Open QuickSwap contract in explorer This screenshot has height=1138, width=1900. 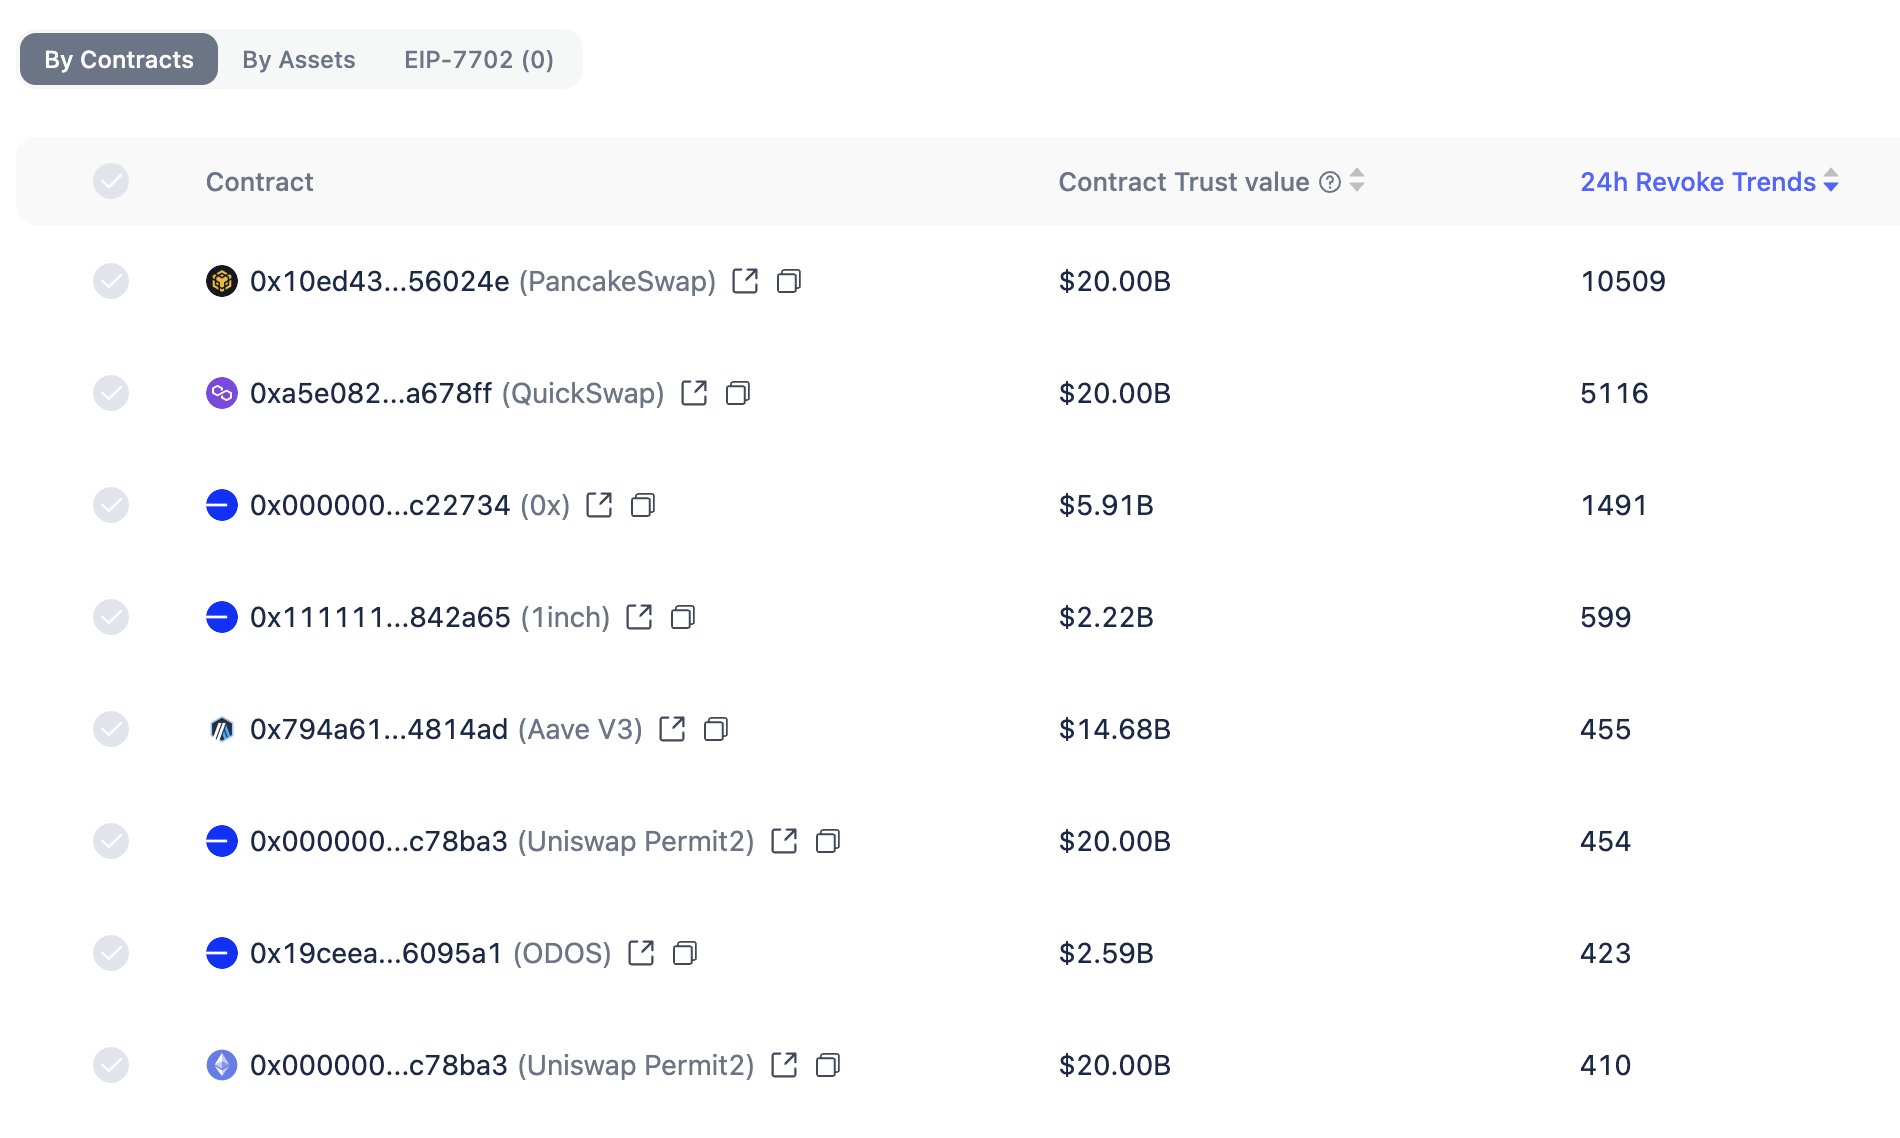[x=694, y=393]
